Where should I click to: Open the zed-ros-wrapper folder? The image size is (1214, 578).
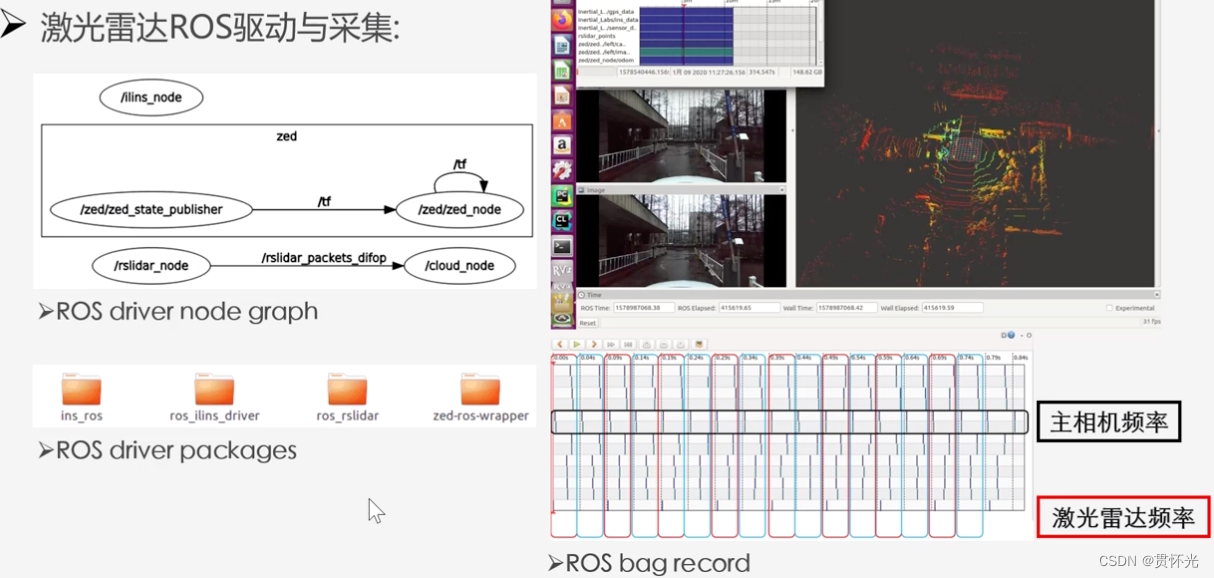tap(480, 397)
